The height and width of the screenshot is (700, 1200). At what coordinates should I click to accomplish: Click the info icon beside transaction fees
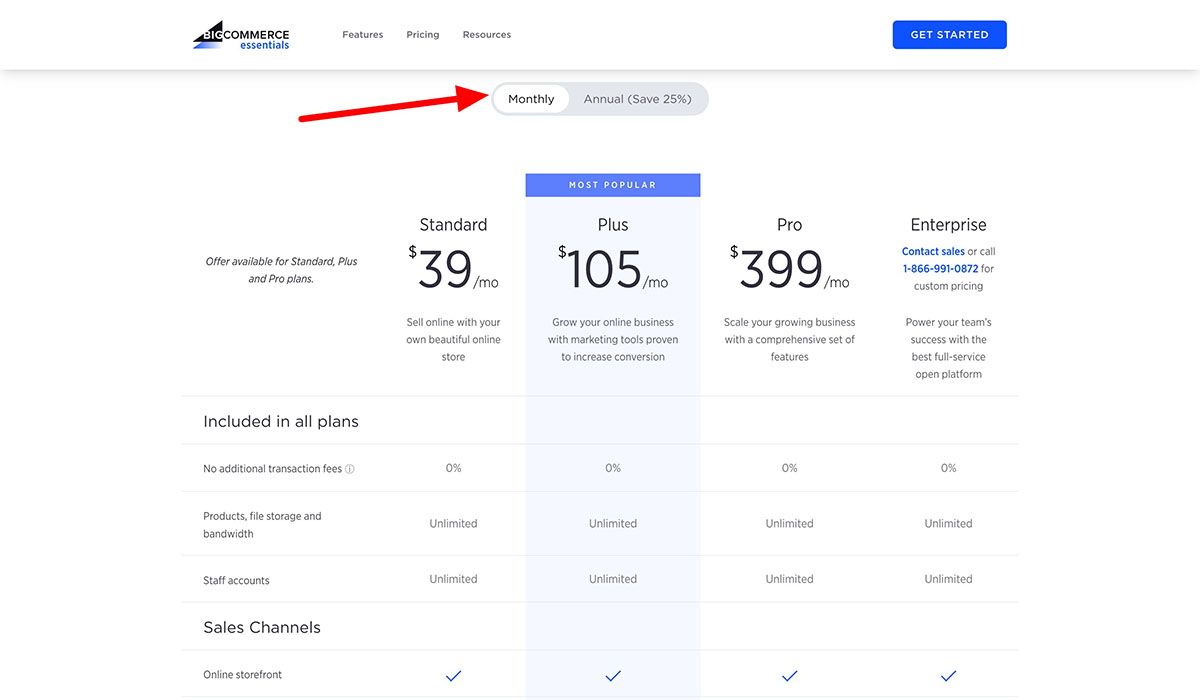347,468
